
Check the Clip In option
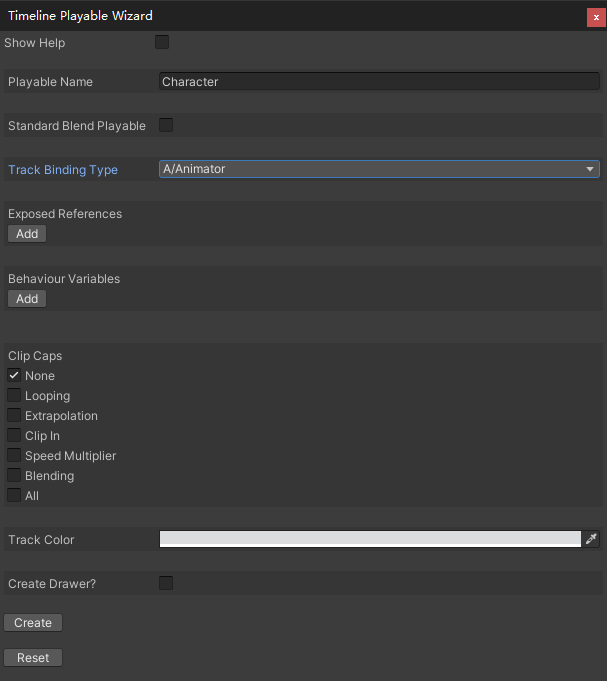(14, 435)
